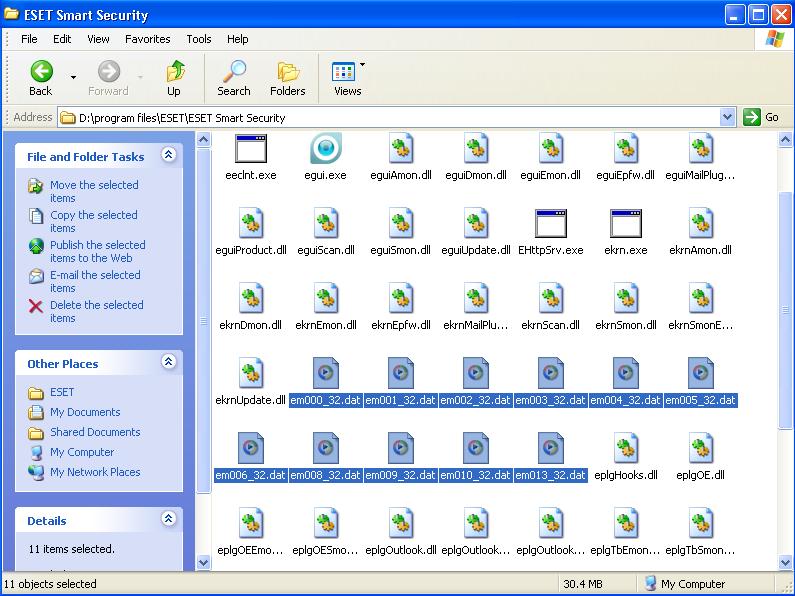Screen dimensions: 795x596
Task: Select the EHttpSrv.exe file icon
Action: point(551,223)
